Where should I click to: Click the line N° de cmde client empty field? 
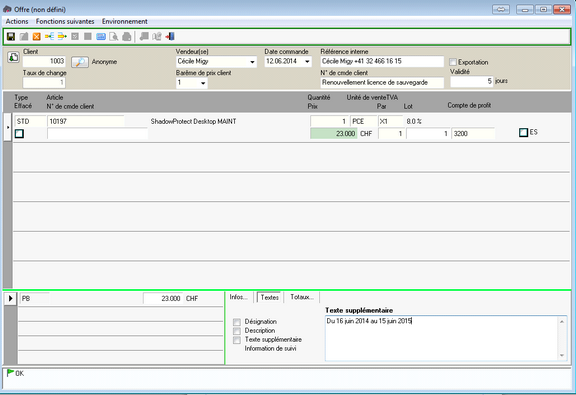[97, 133]
